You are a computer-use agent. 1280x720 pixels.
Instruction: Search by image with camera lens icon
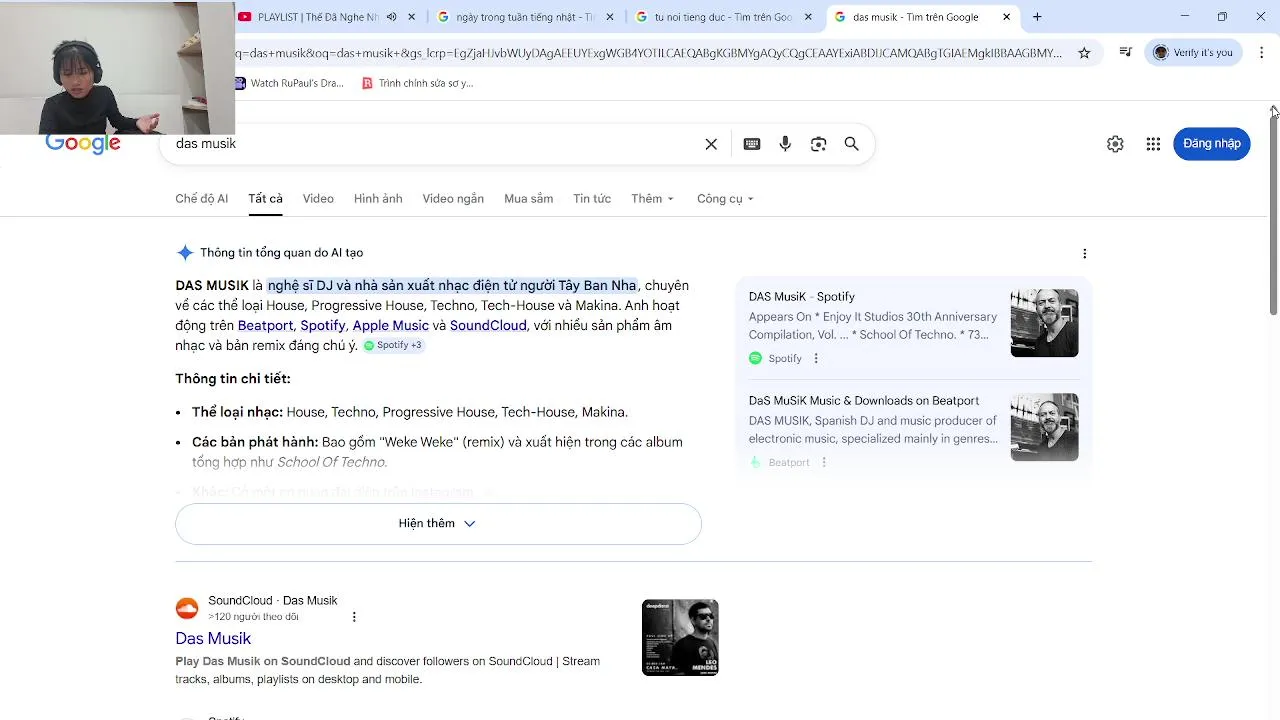point(818,144)
